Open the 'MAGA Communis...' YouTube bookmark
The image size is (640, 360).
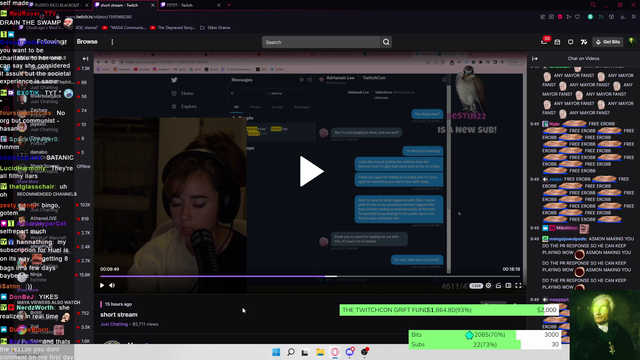coord(124,28)
